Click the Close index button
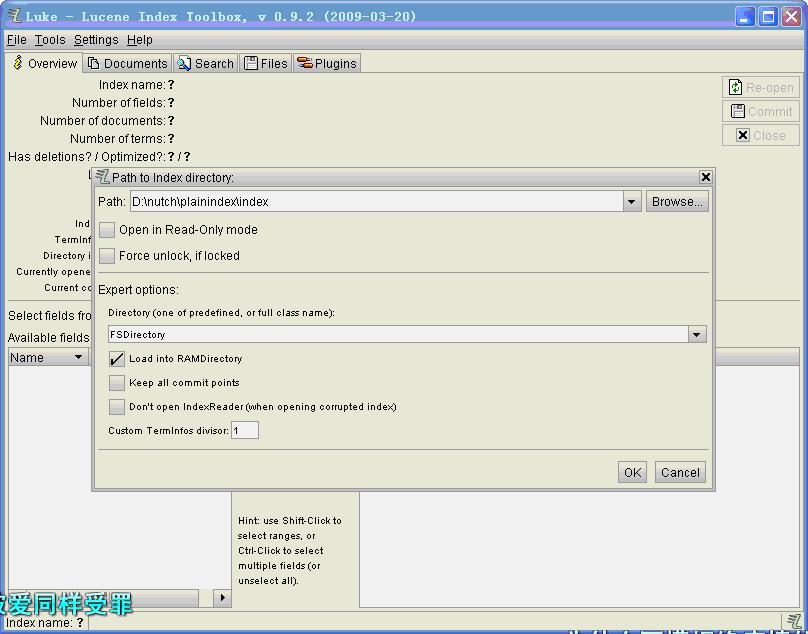This screenshot has width=808, height=634. point(761,135)
